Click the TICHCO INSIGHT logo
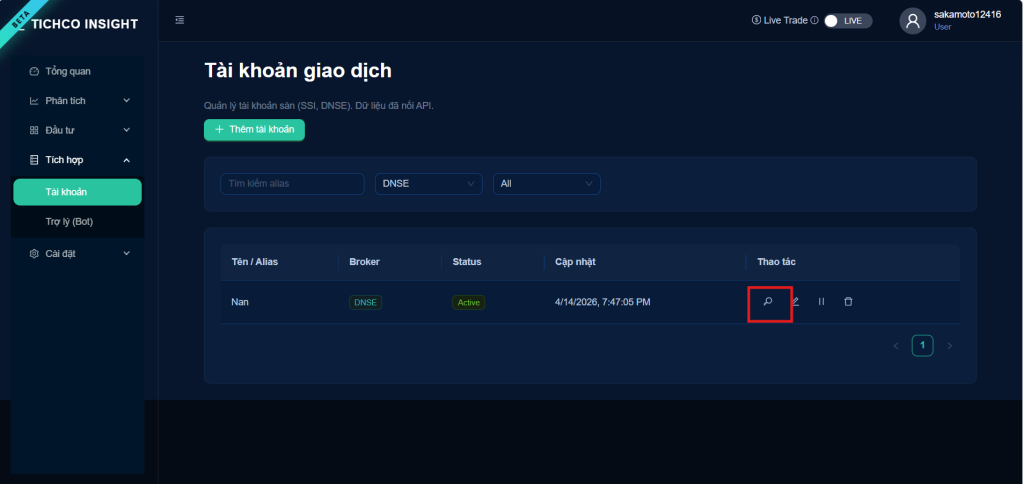Viewport: 1024px width, 484px height. click(x=84, y=24)
